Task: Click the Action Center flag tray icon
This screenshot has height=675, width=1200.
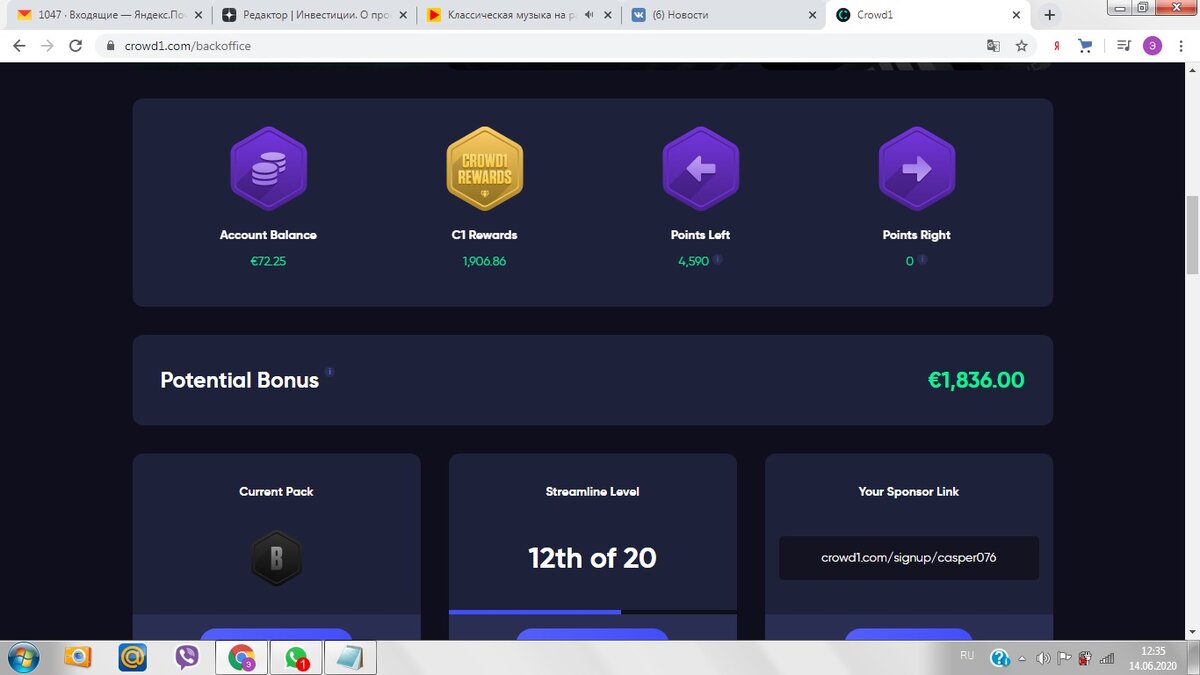Action: (1066, 657)
